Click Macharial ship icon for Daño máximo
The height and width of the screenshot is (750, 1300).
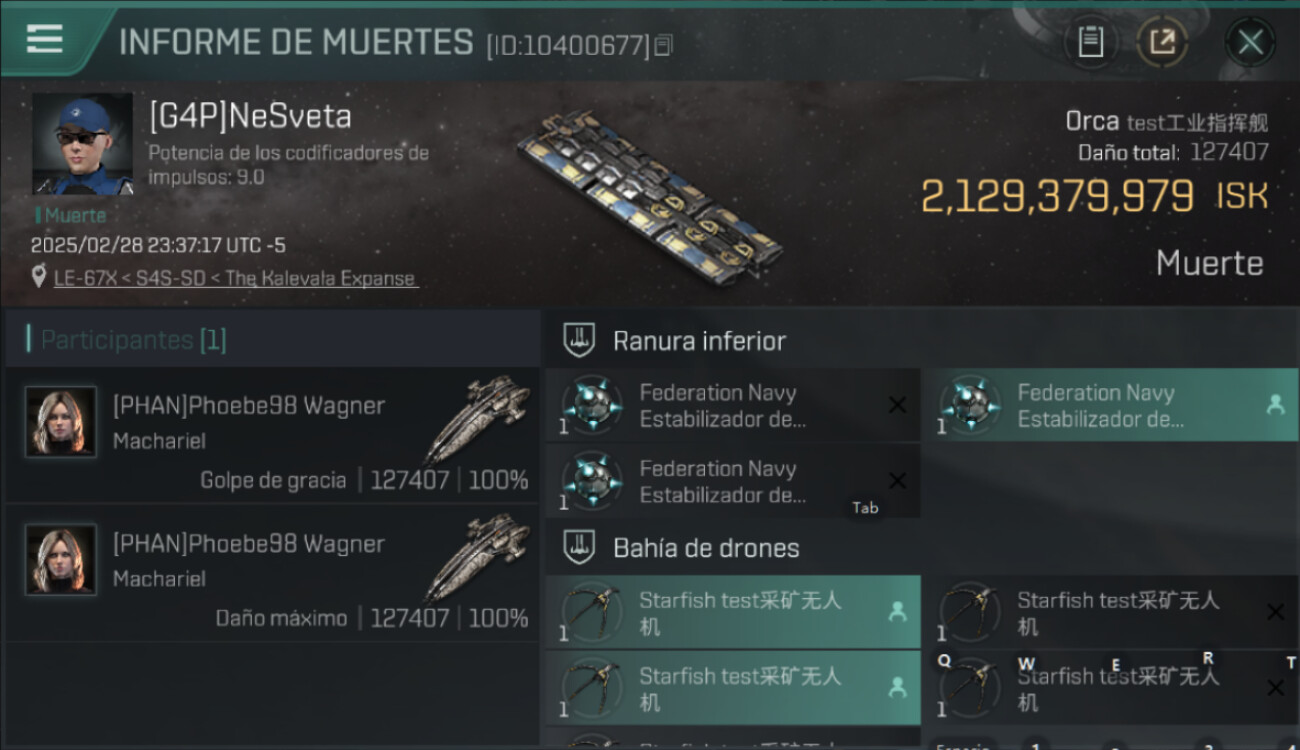477,558
